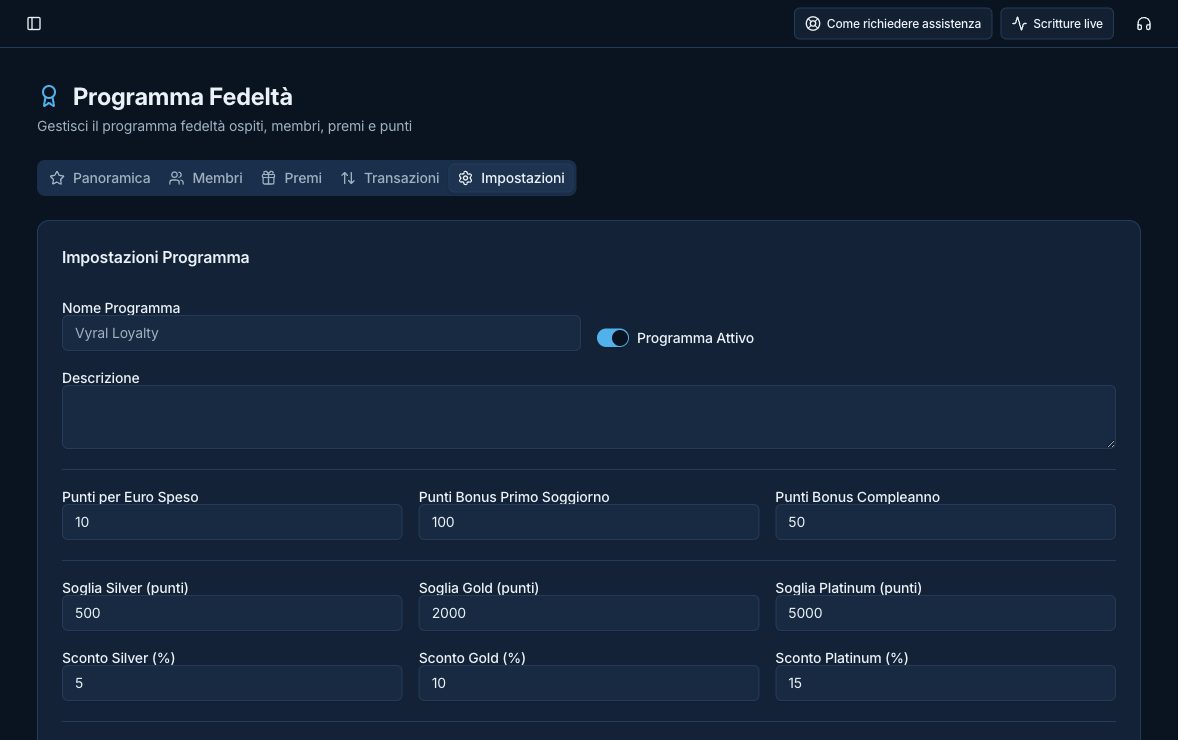Open Come richiedere assistenza help
Image resolution: width=1178 pixels, height=740 pixels.
[x=893, y=23]
